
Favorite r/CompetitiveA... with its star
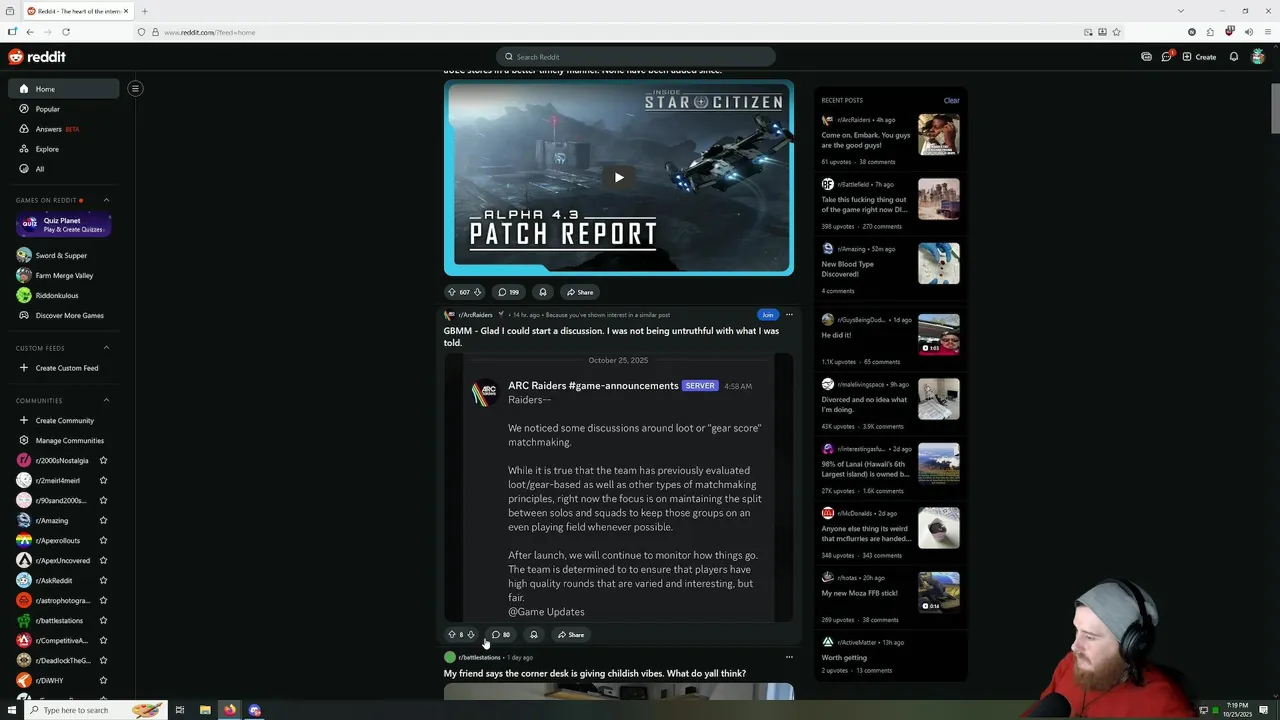(x=103, y=640)
